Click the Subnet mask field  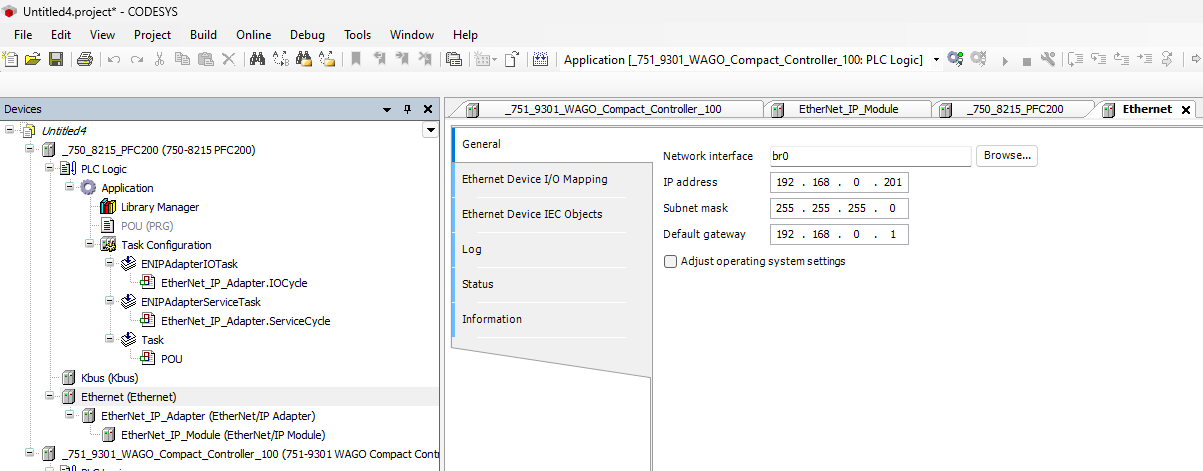[839, 208]
